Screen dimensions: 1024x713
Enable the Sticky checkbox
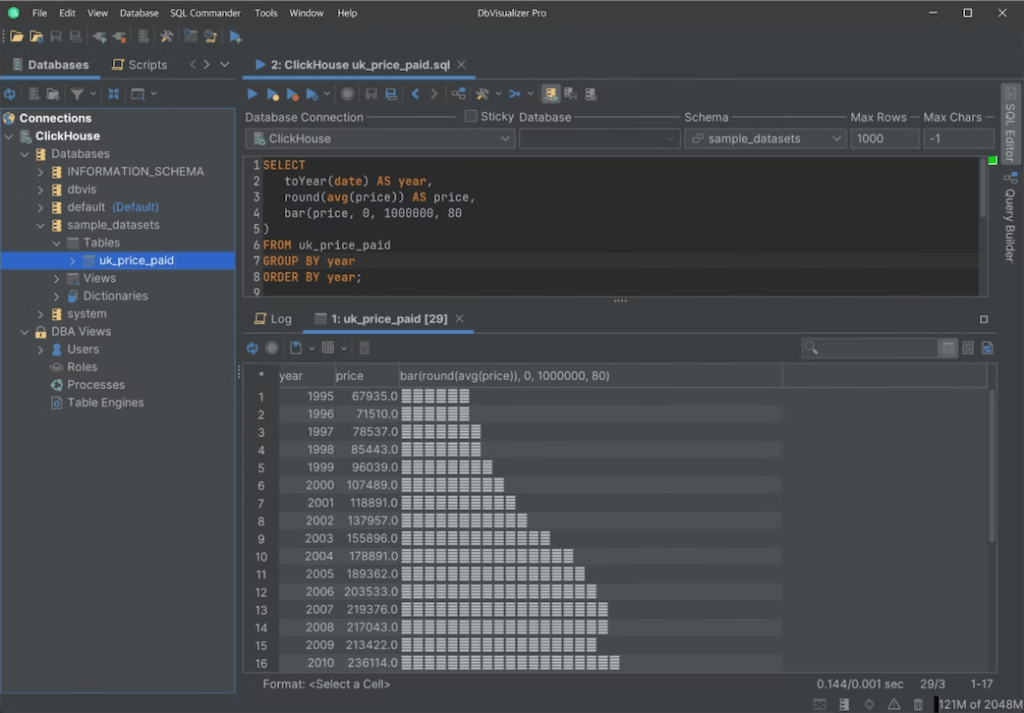(471, 116)
